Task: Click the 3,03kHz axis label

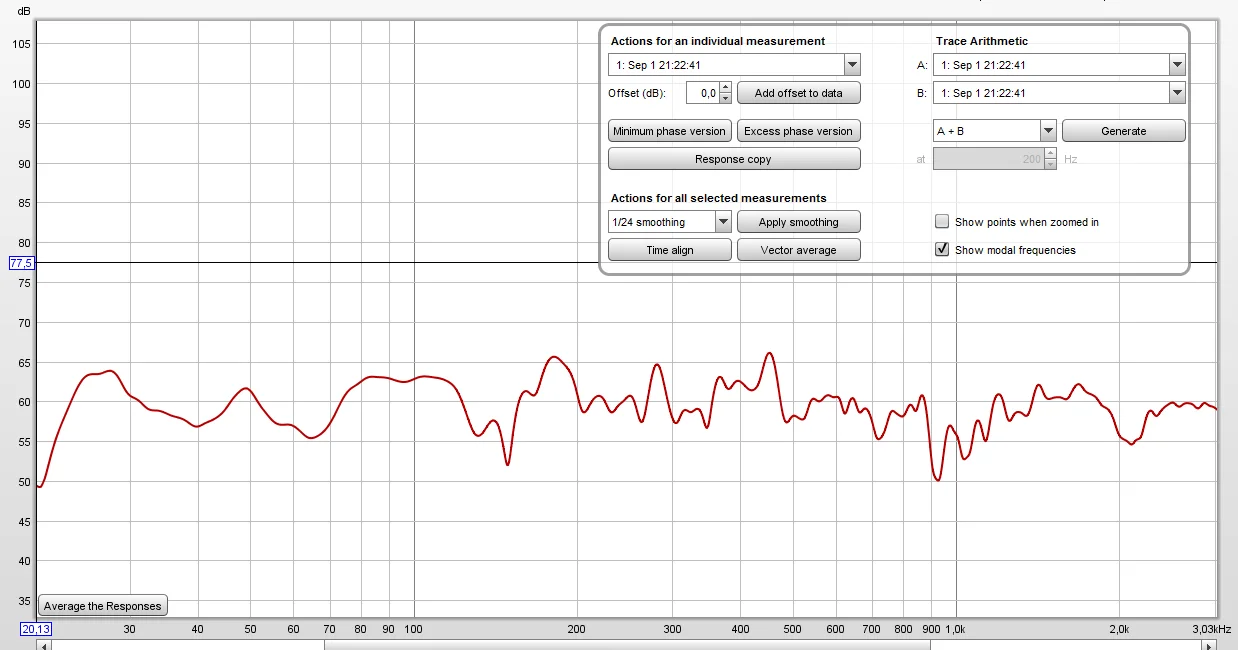Action: coord(1211,629)
